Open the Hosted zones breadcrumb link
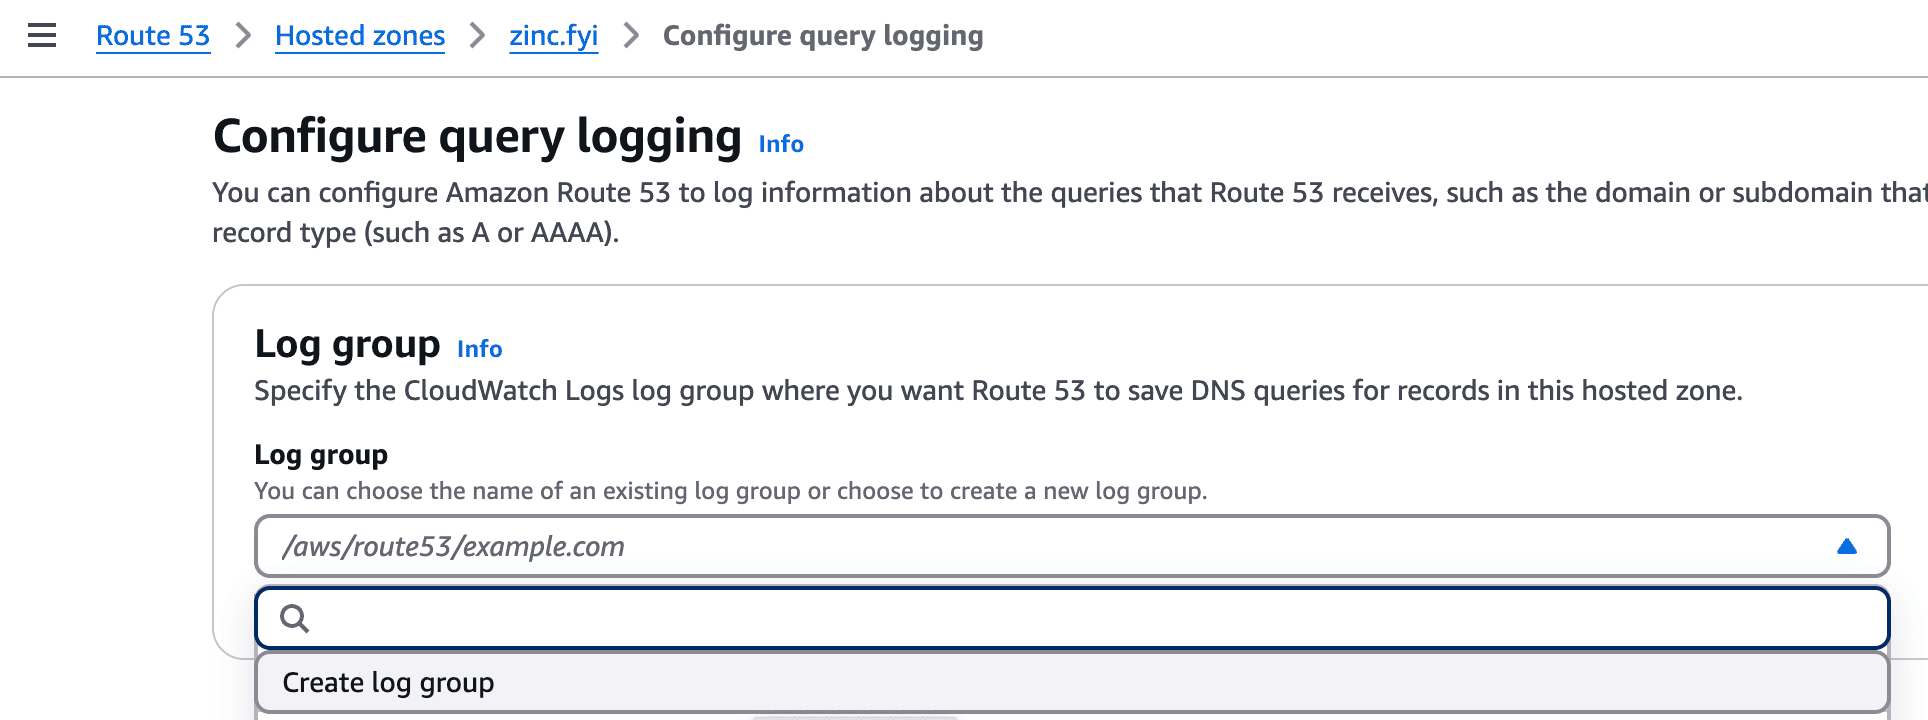 pos(359,35)
